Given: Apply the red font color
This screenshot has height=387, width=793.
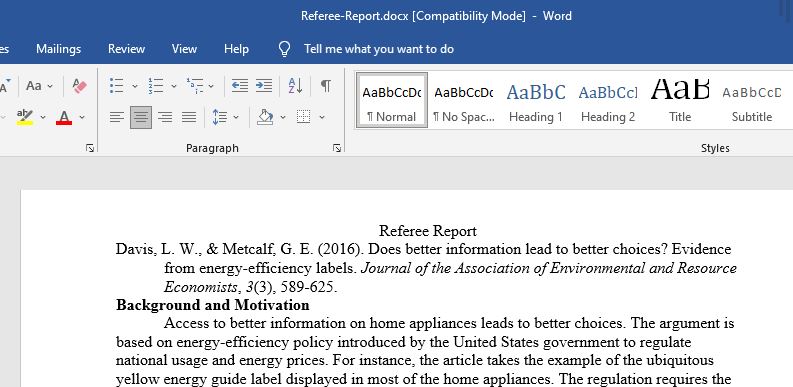Looking at the screenshot, I should 64,117.
